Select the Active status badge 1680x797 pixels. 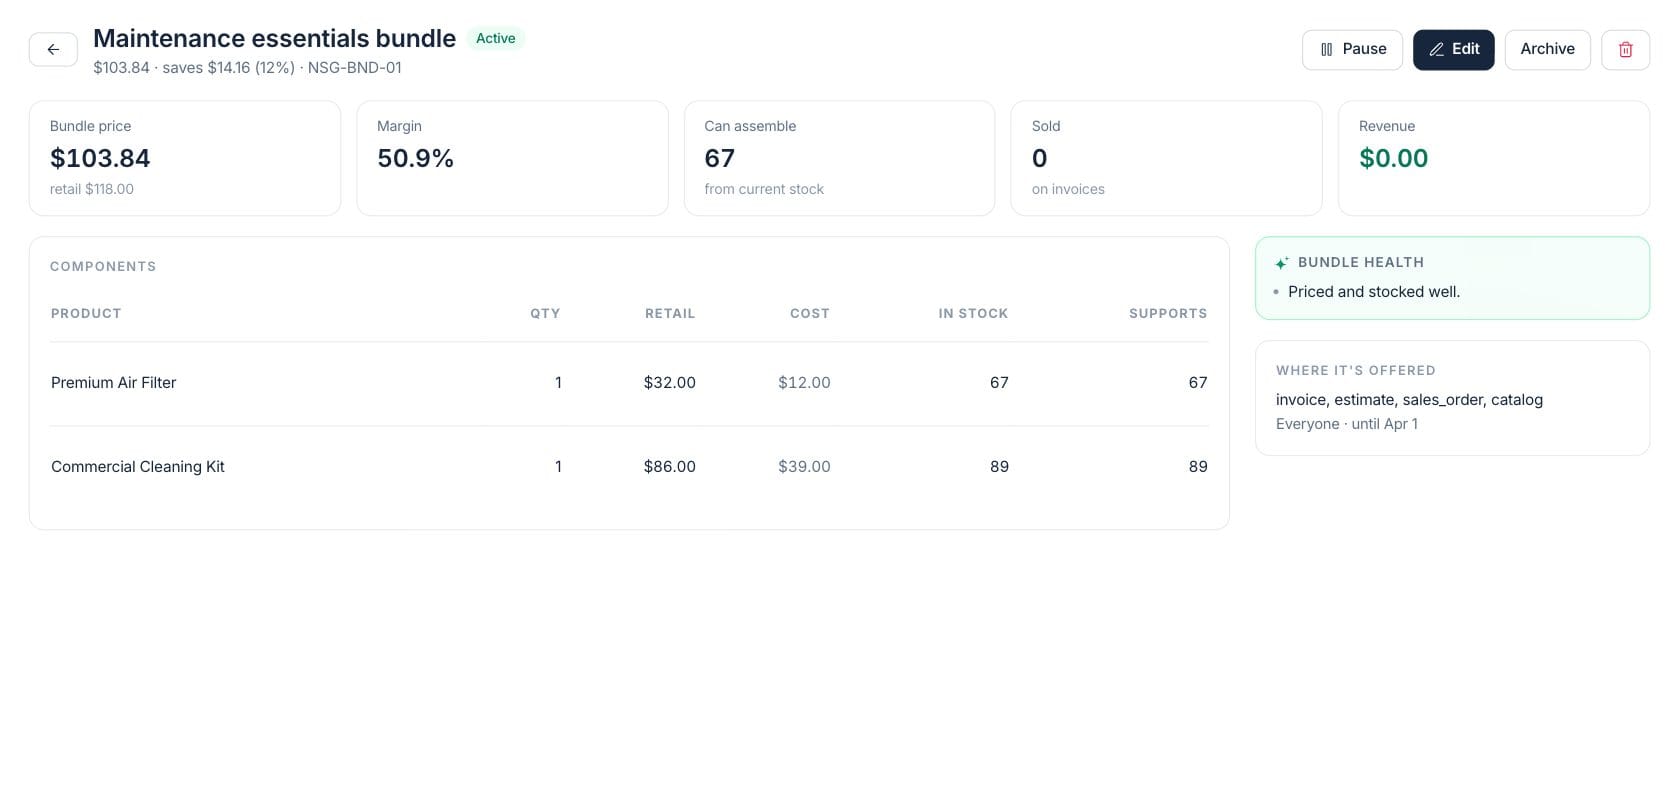(495, 38)
